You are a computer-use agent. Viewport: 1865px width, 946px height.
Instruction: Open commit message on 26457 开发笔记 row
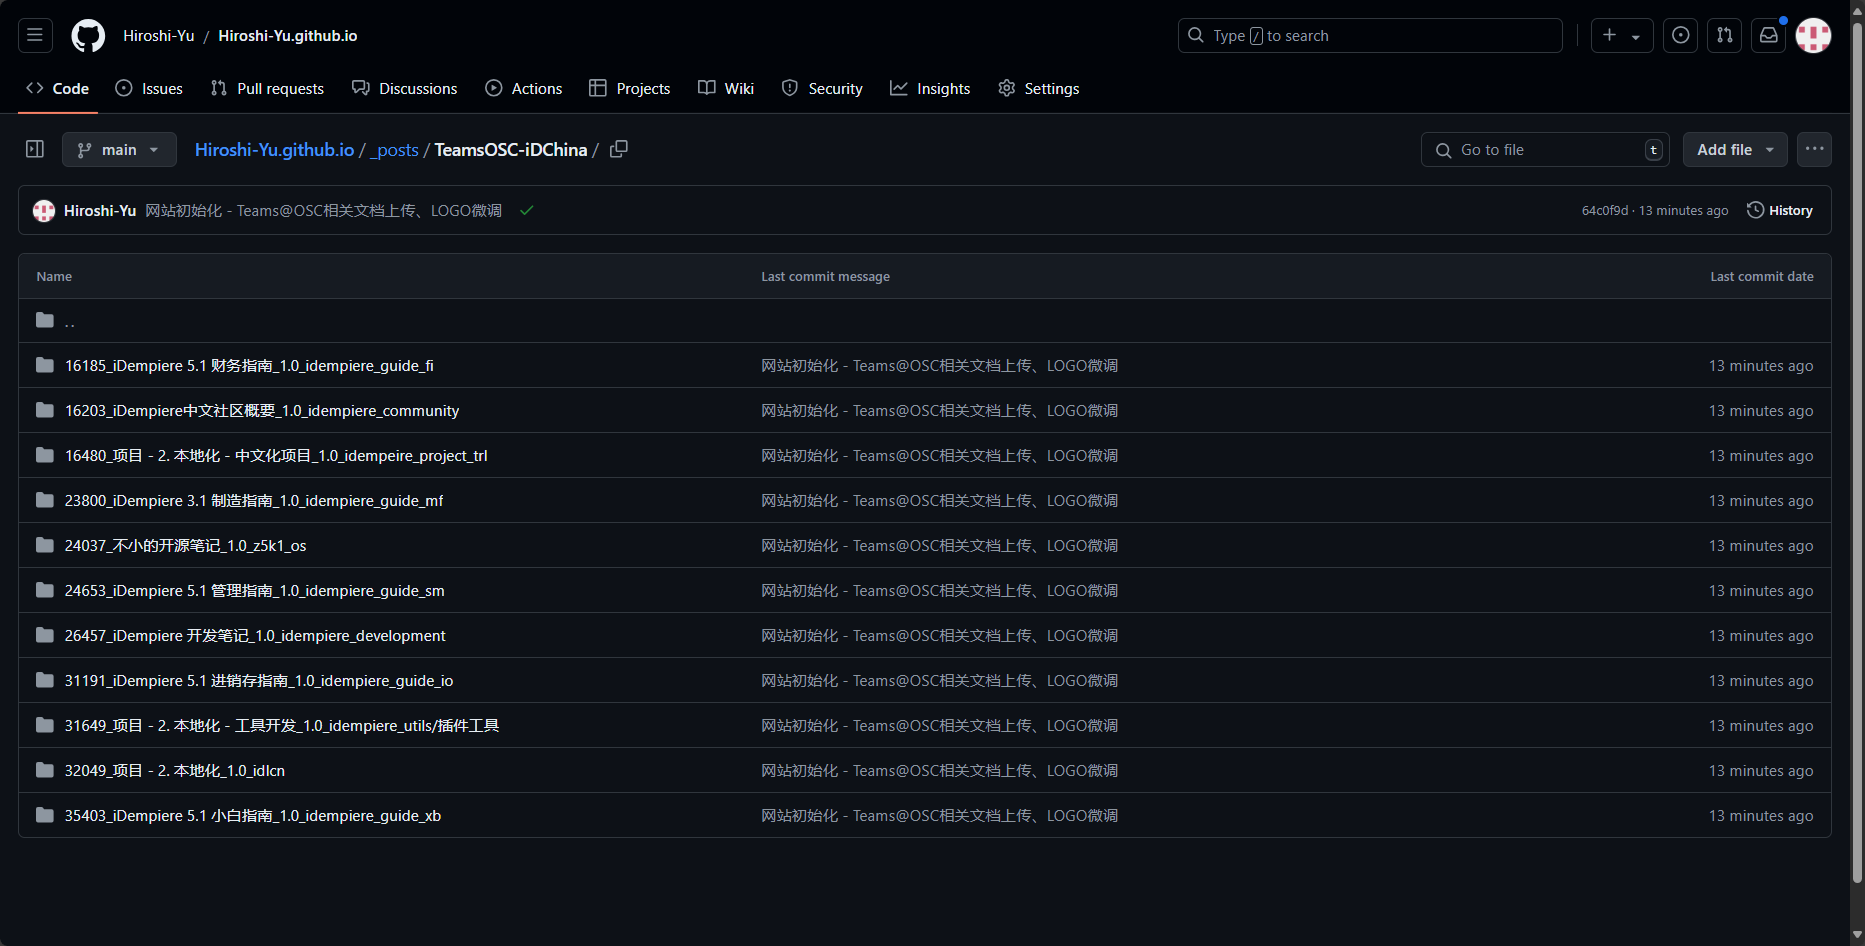coord(939,636)
